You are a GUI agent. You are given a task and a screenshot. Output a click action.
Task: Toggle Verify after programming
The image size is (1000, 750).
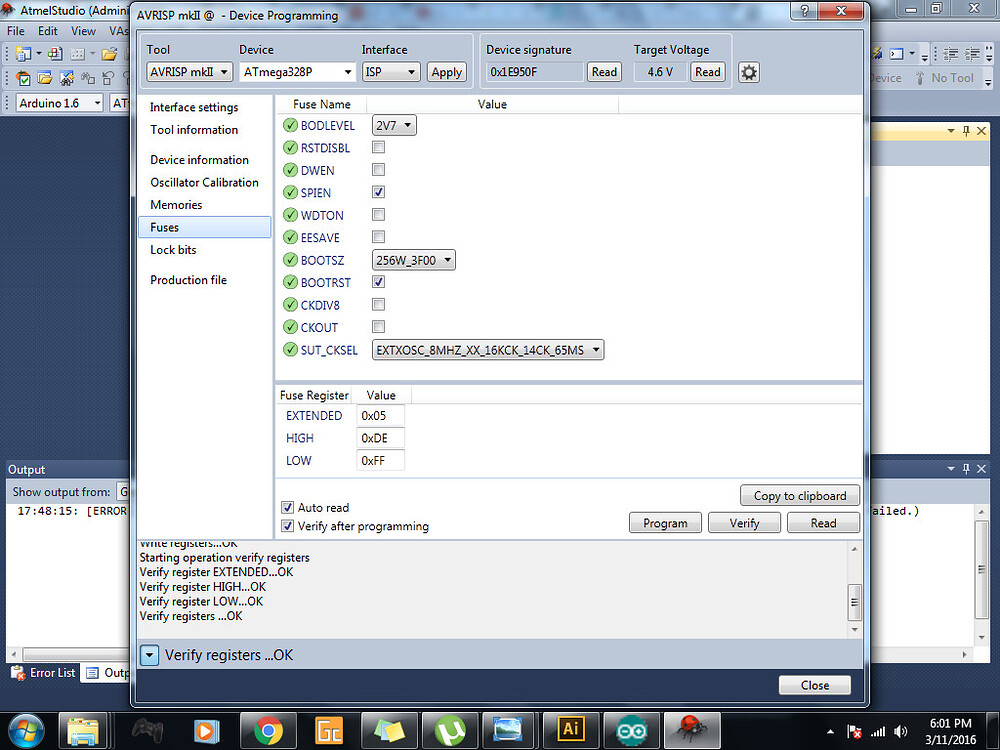click(x=287, y=525)
